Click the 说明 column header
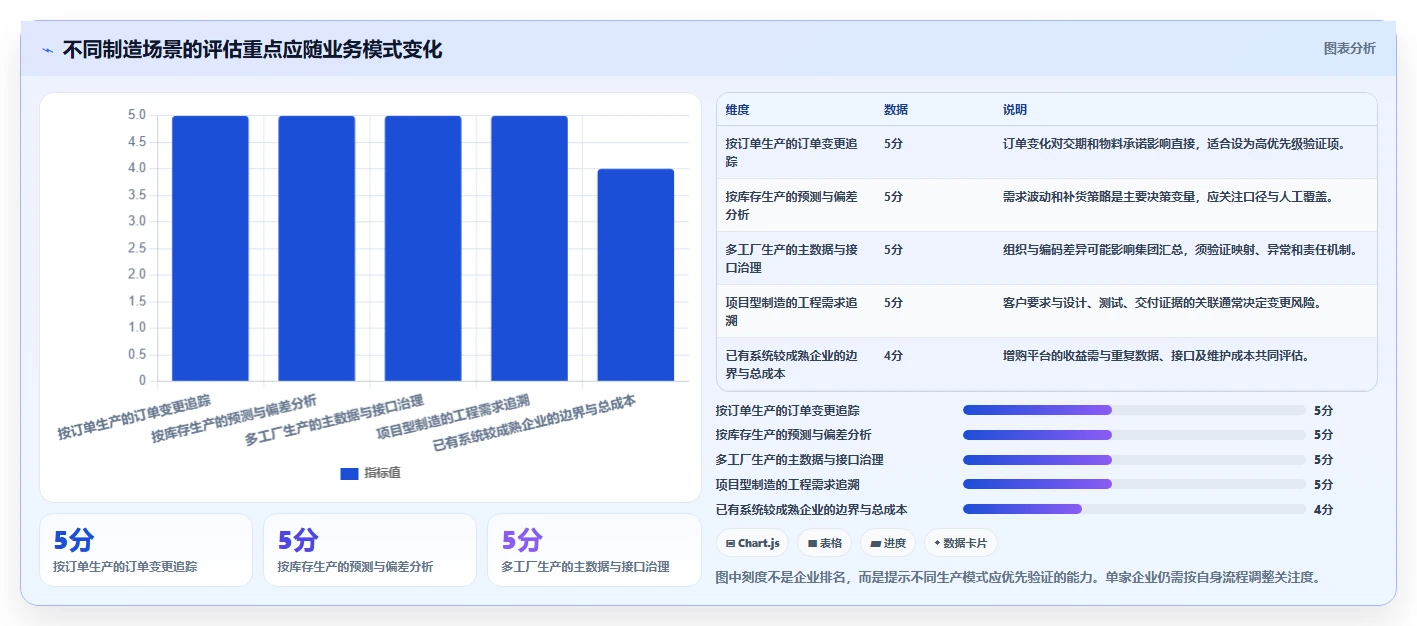Viewport: 1417px width, 626px height. [x=1015, y=110]
